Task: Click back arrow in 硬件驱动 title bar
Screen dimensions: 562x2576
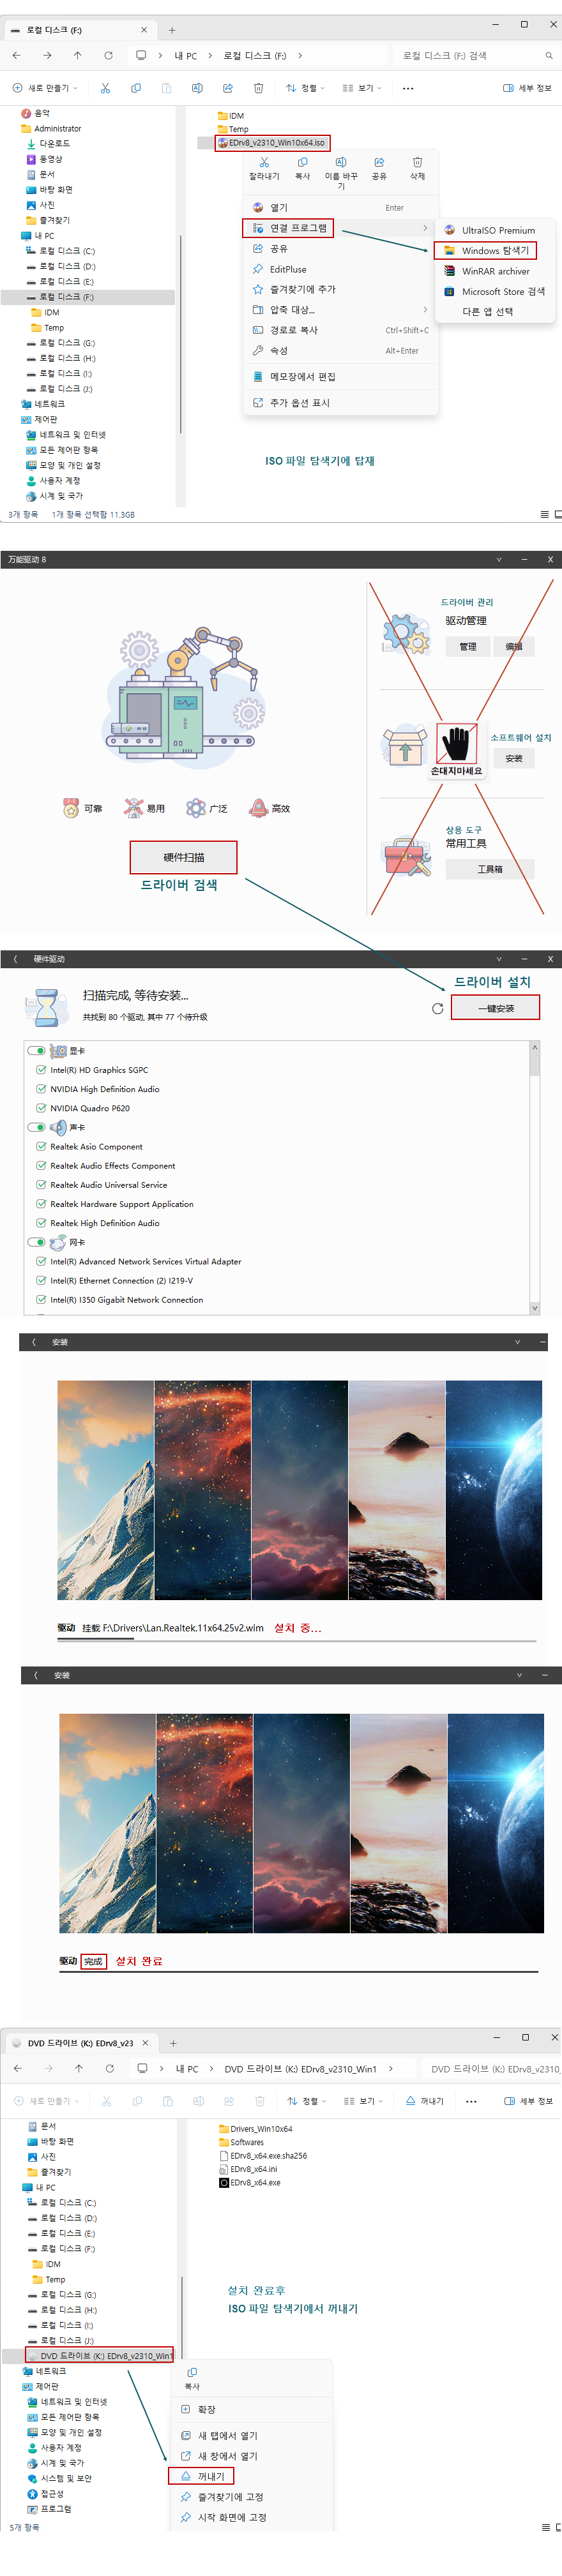Action: pyautogui.click(x=15, y=959)
